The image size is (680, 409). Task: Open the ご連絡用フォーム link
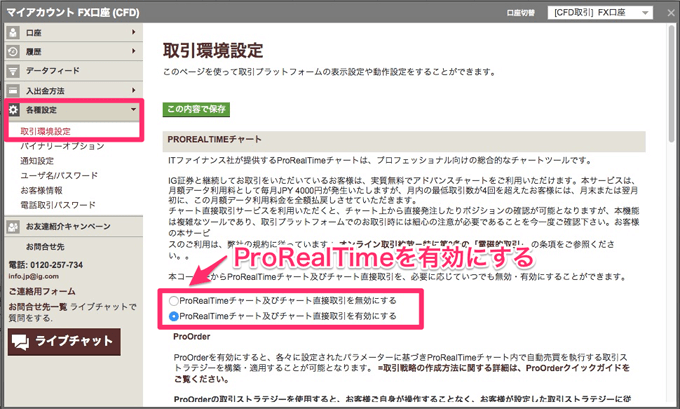click(x=42, y=291)
